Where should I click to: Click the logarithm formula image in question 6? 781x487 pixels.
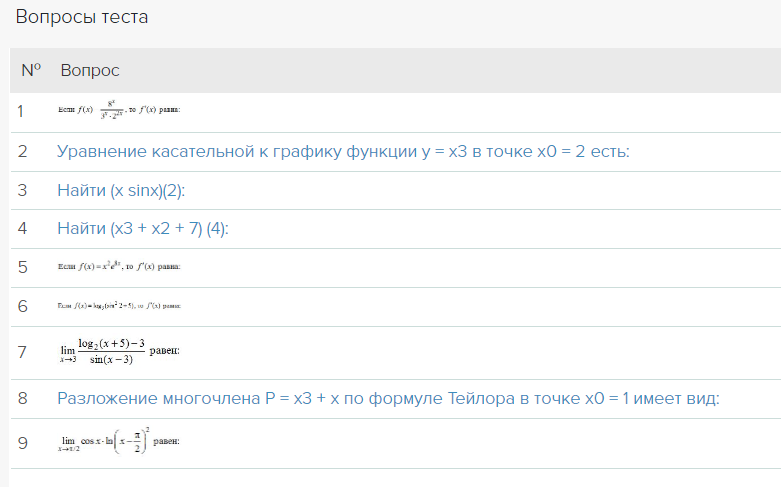point(119,306)
